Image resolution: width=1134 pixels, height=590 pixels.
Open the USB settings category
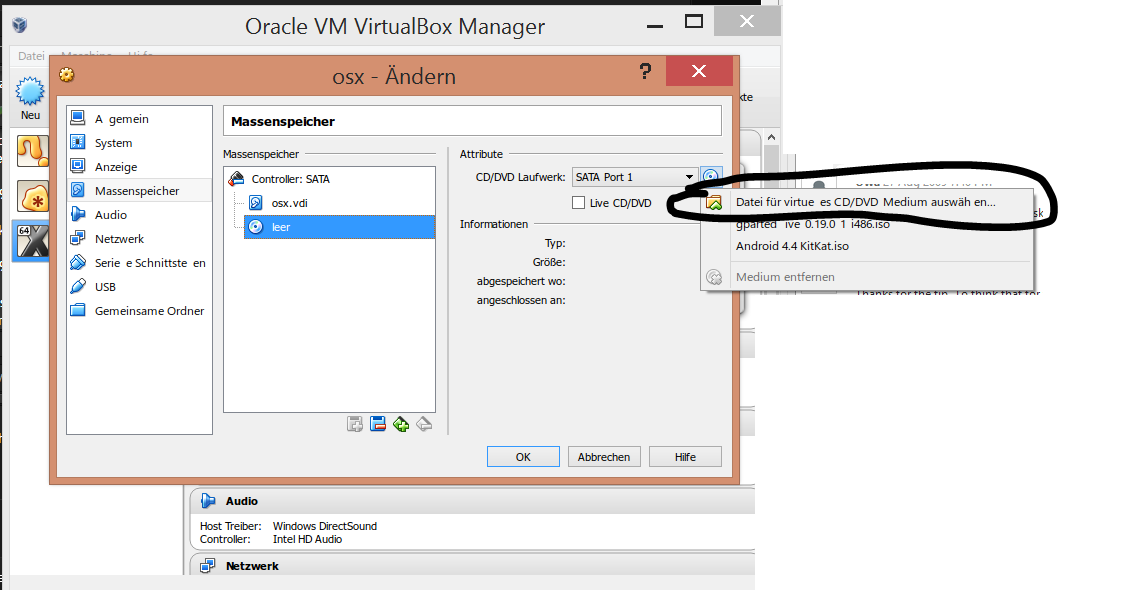(139, 286)
